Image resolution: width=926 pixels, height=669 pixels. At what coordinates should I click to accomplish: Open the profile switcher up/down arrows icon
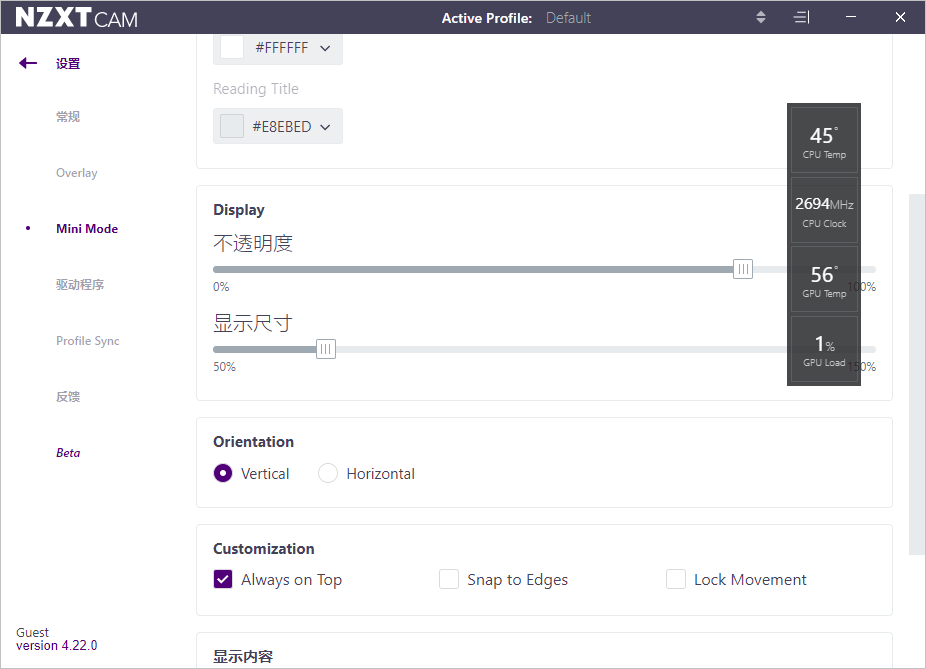click(x=760, y=17)
